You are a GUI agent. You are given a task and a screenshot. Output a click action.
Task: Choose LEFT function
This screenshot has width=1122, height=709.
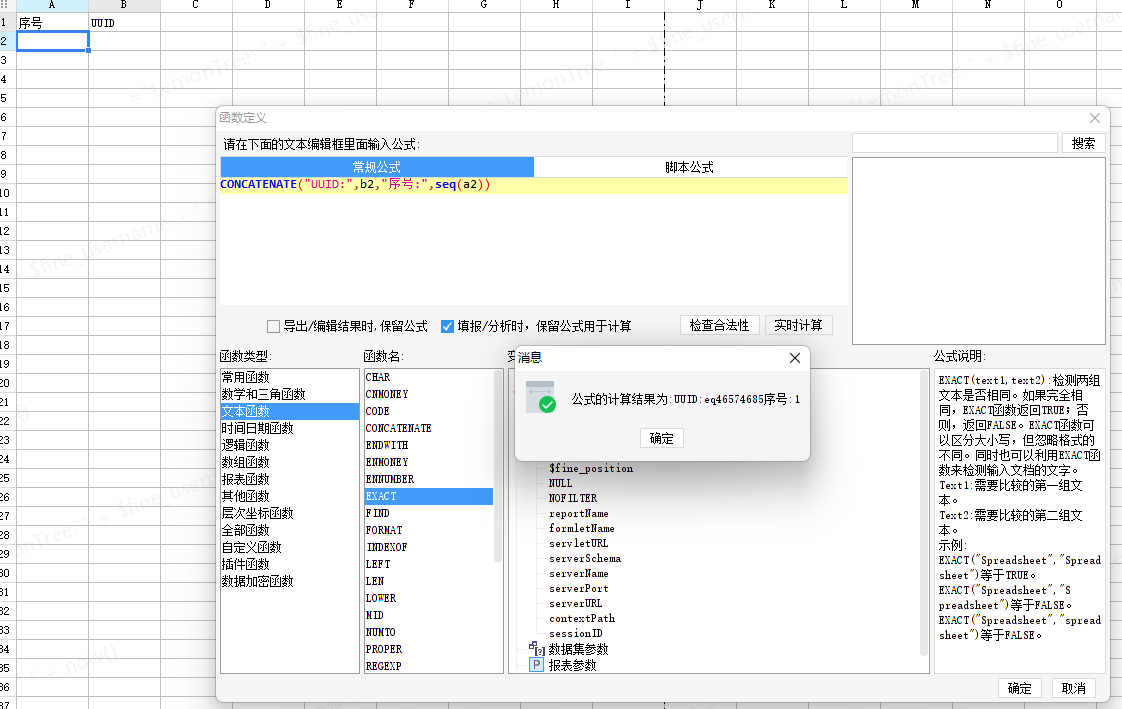(x=429, y=564)
